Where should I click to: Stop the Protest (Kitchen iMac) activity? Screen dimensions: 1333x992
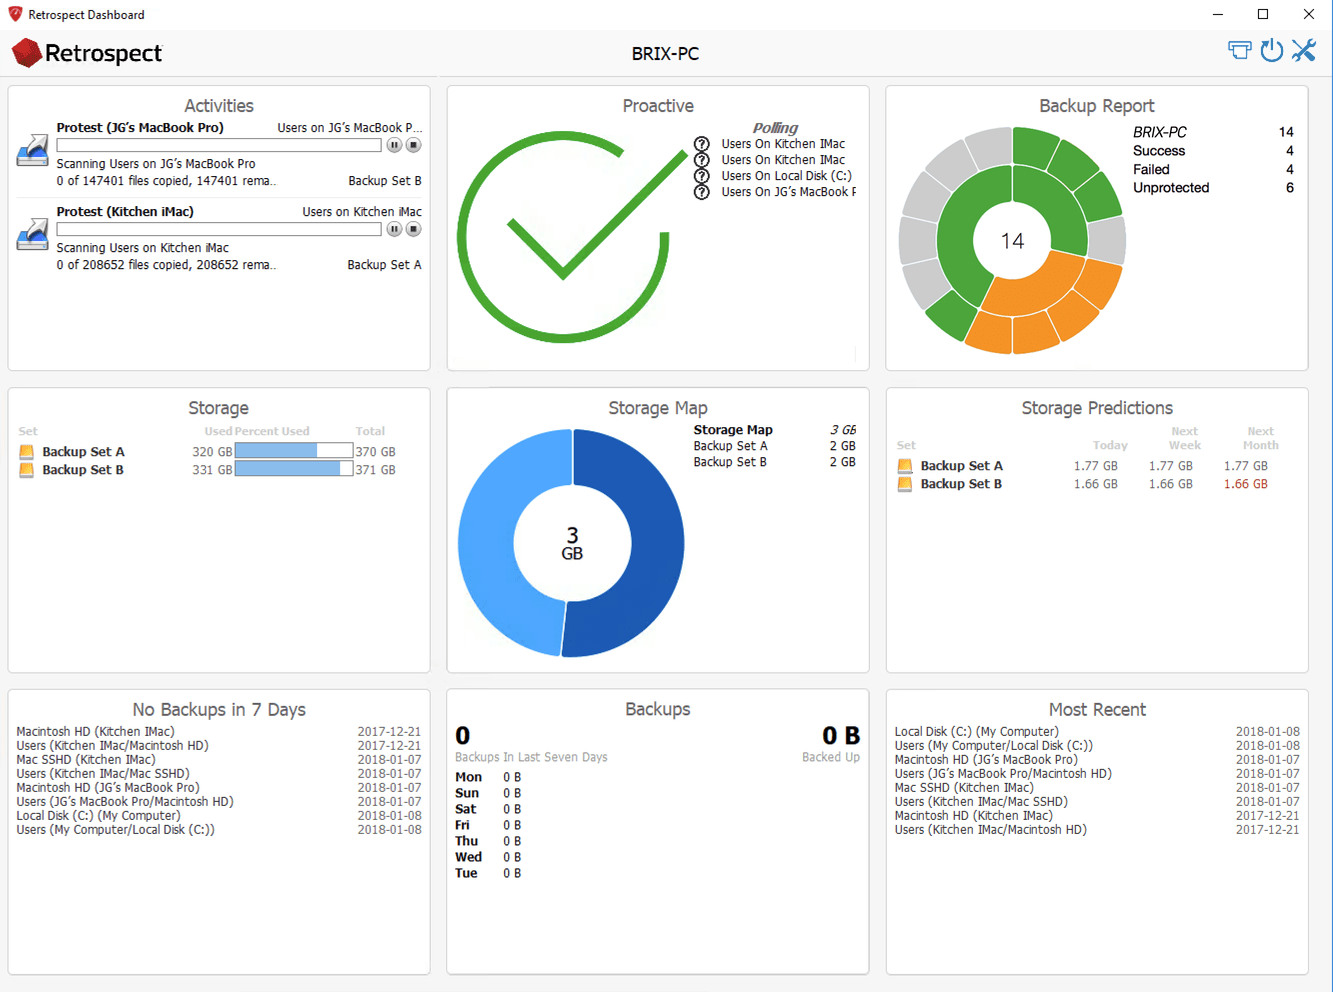tap(413, 229)
